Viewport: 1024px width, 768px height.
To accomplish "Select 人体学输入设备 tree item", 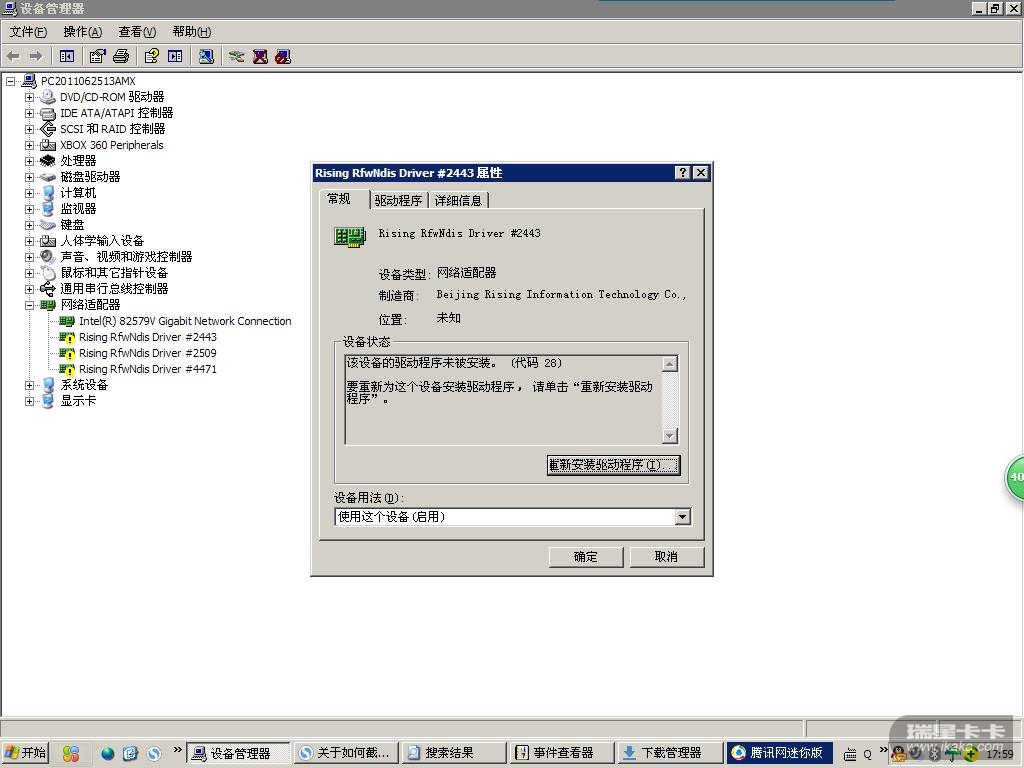I will point(102,241).
